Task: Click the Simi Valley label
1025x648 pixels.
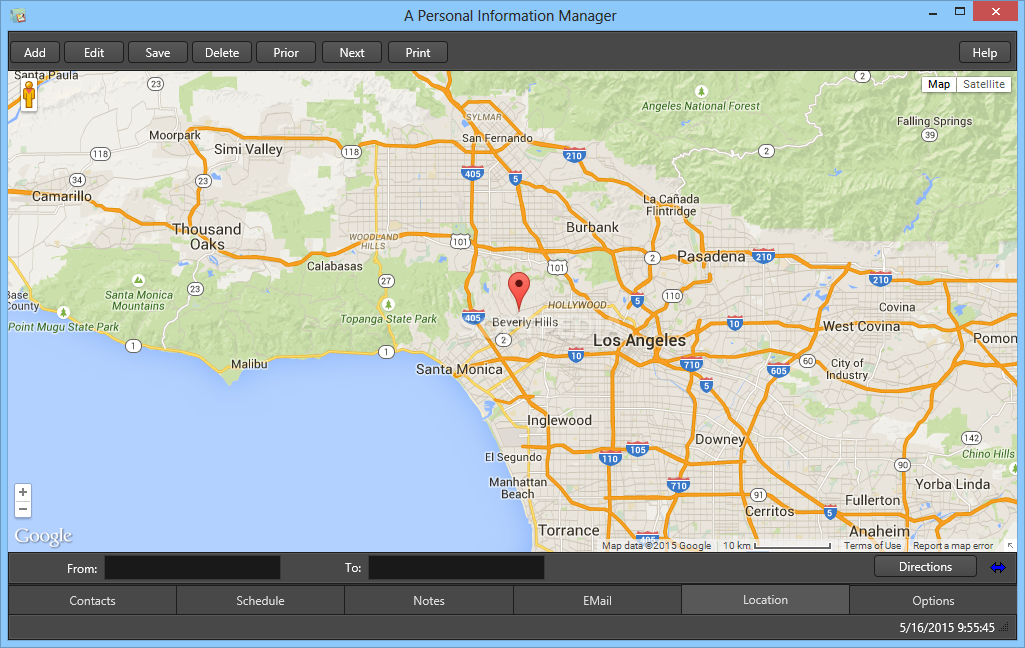Action: (248, 149)
